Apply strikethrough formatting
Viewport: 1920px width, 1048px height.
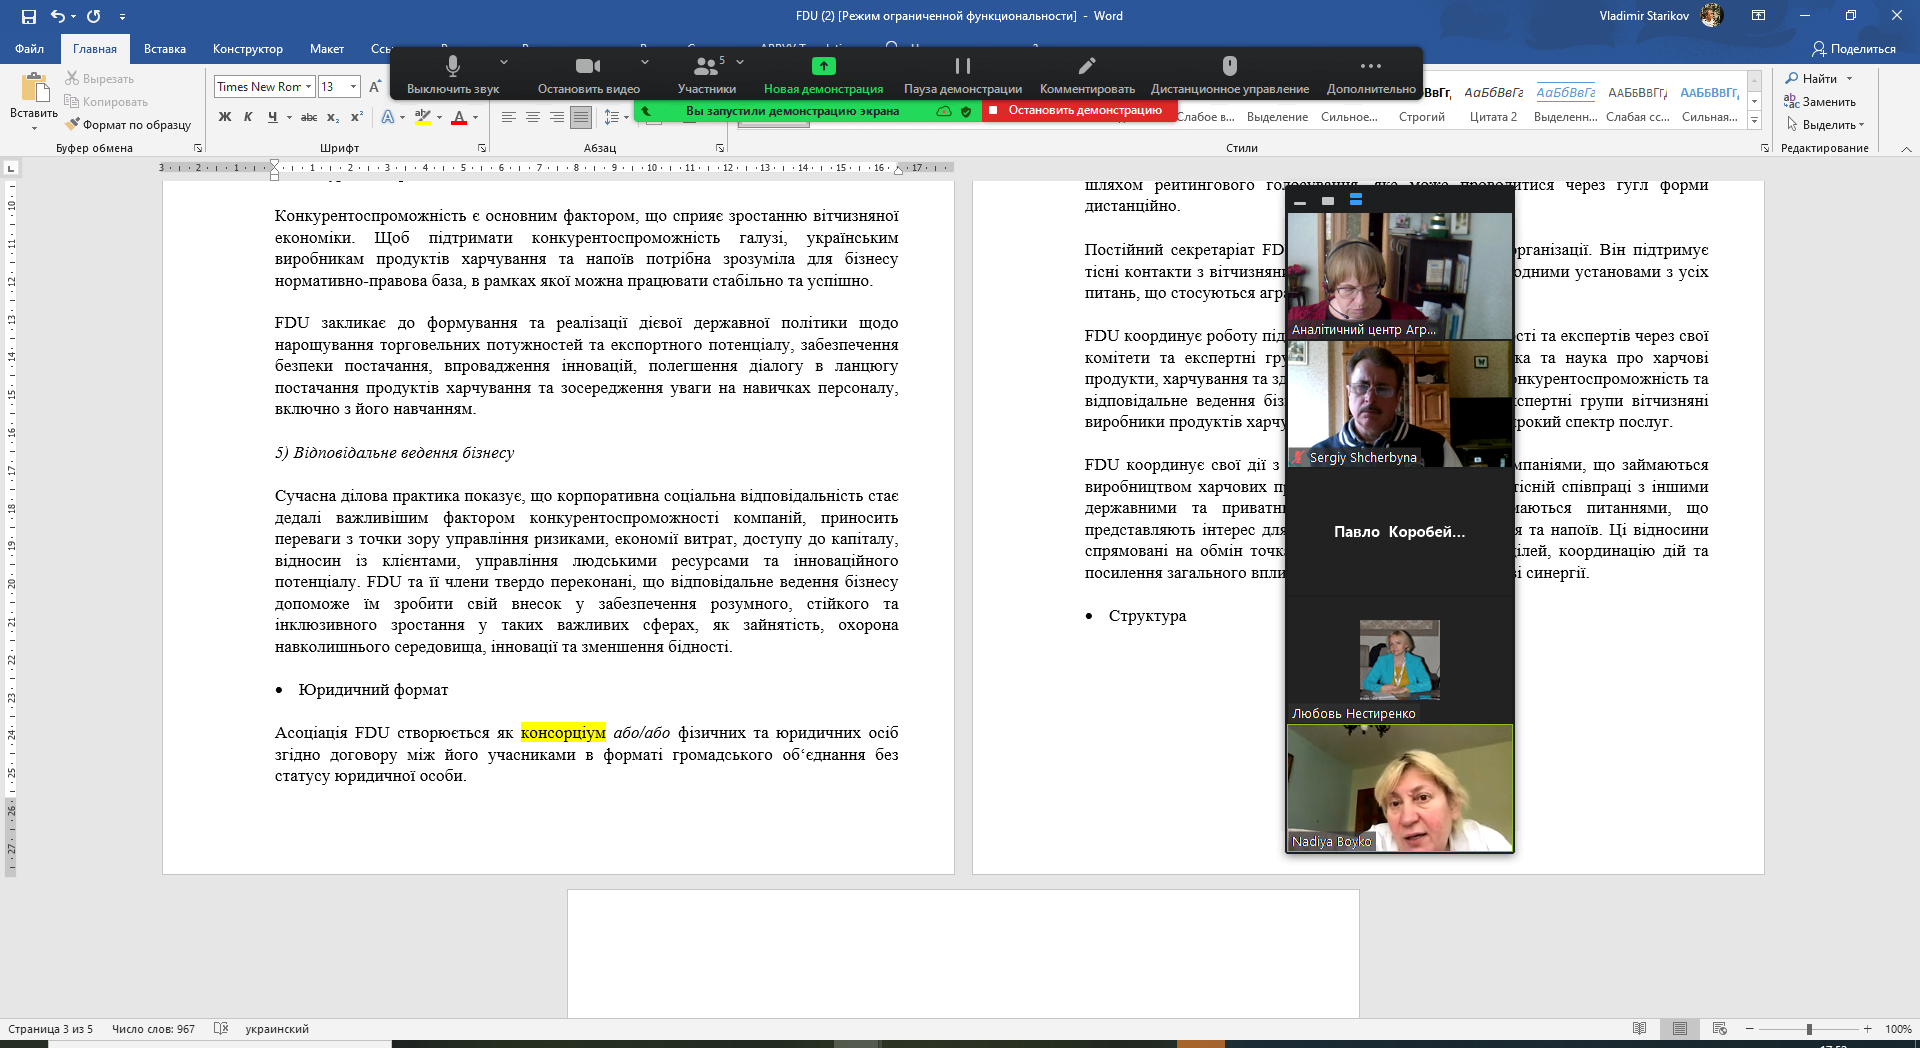point(309,117)
